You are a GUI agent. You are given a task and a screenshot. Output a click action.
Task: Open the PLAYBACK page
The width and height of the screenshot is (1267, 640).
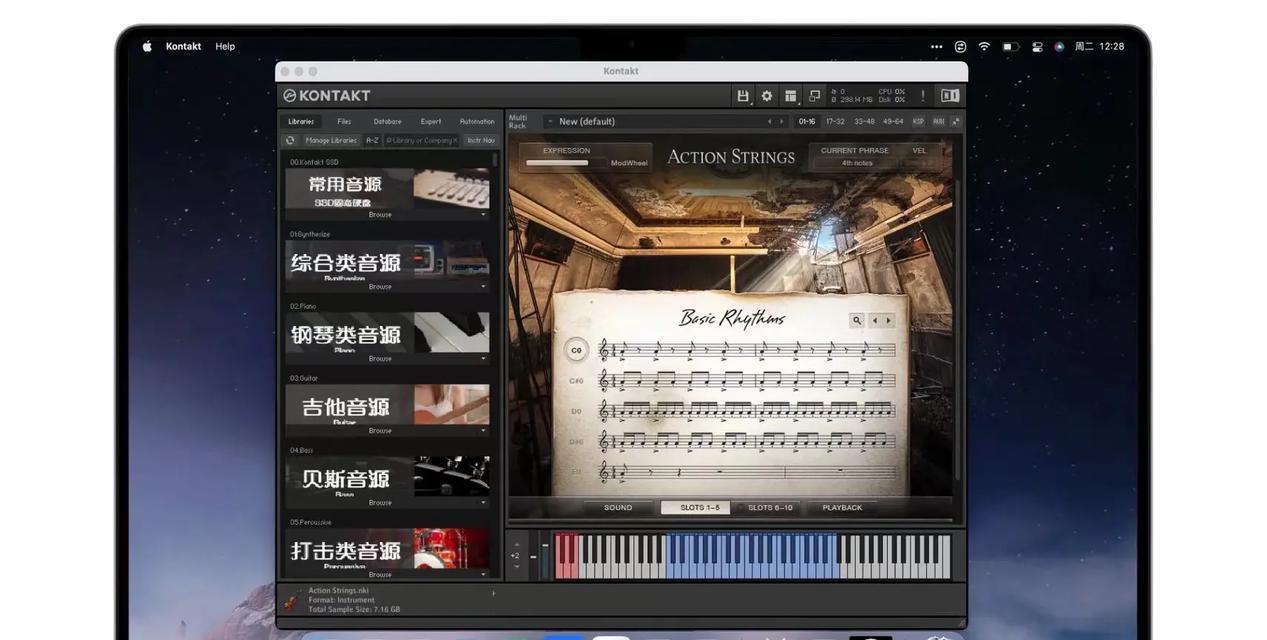842,508
